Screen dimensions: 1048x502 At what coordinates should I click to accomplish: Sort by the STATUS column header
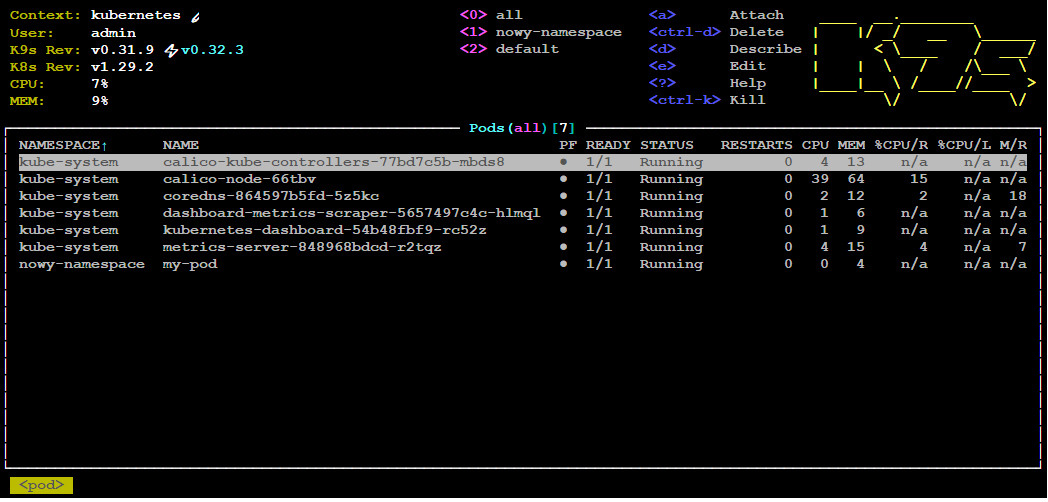(x=666, y=145)
